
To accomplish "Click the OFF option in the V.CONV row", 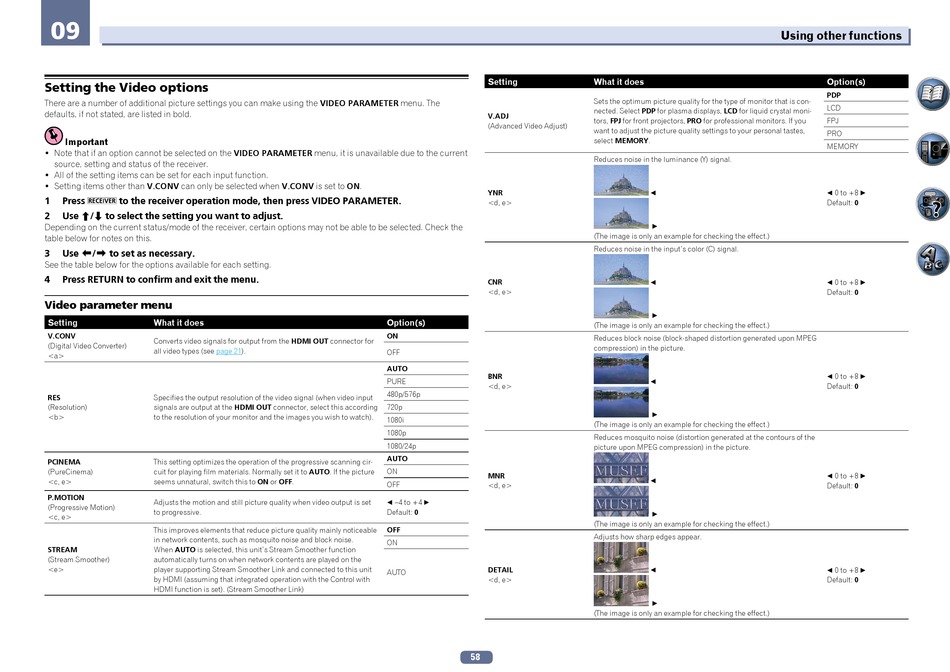I will click(393, 352).
